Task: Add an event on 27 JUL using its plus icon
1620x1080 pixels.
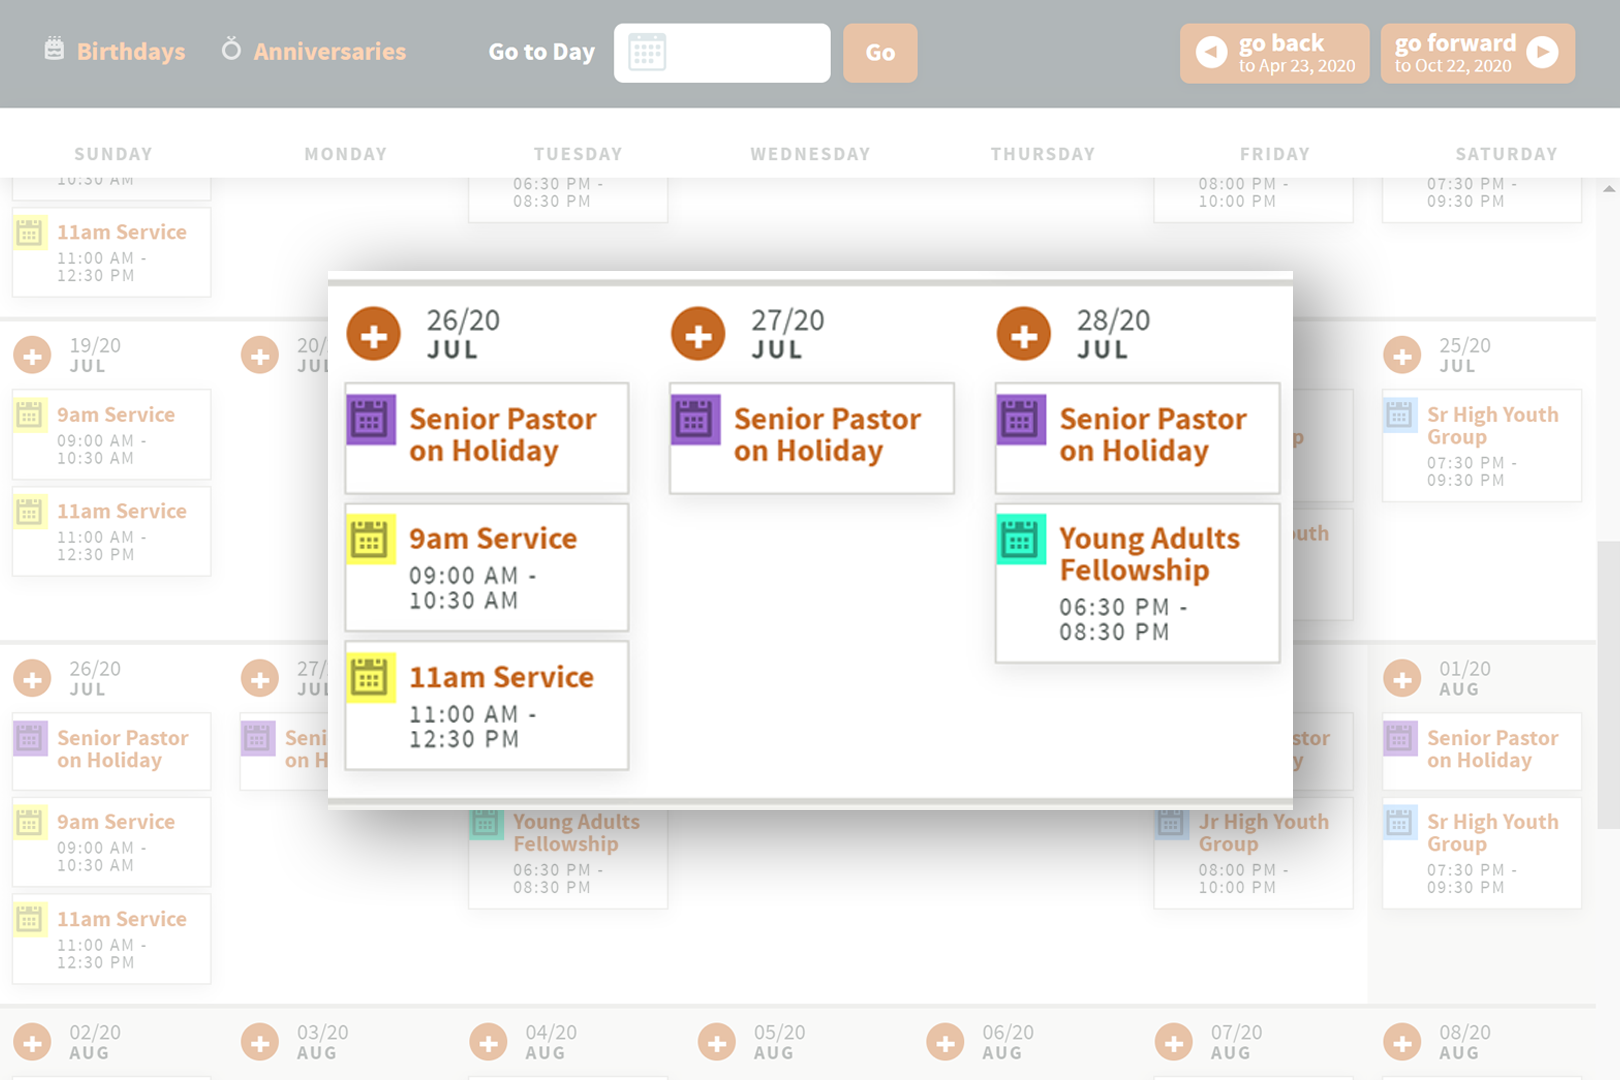Action: coord(698,333)
